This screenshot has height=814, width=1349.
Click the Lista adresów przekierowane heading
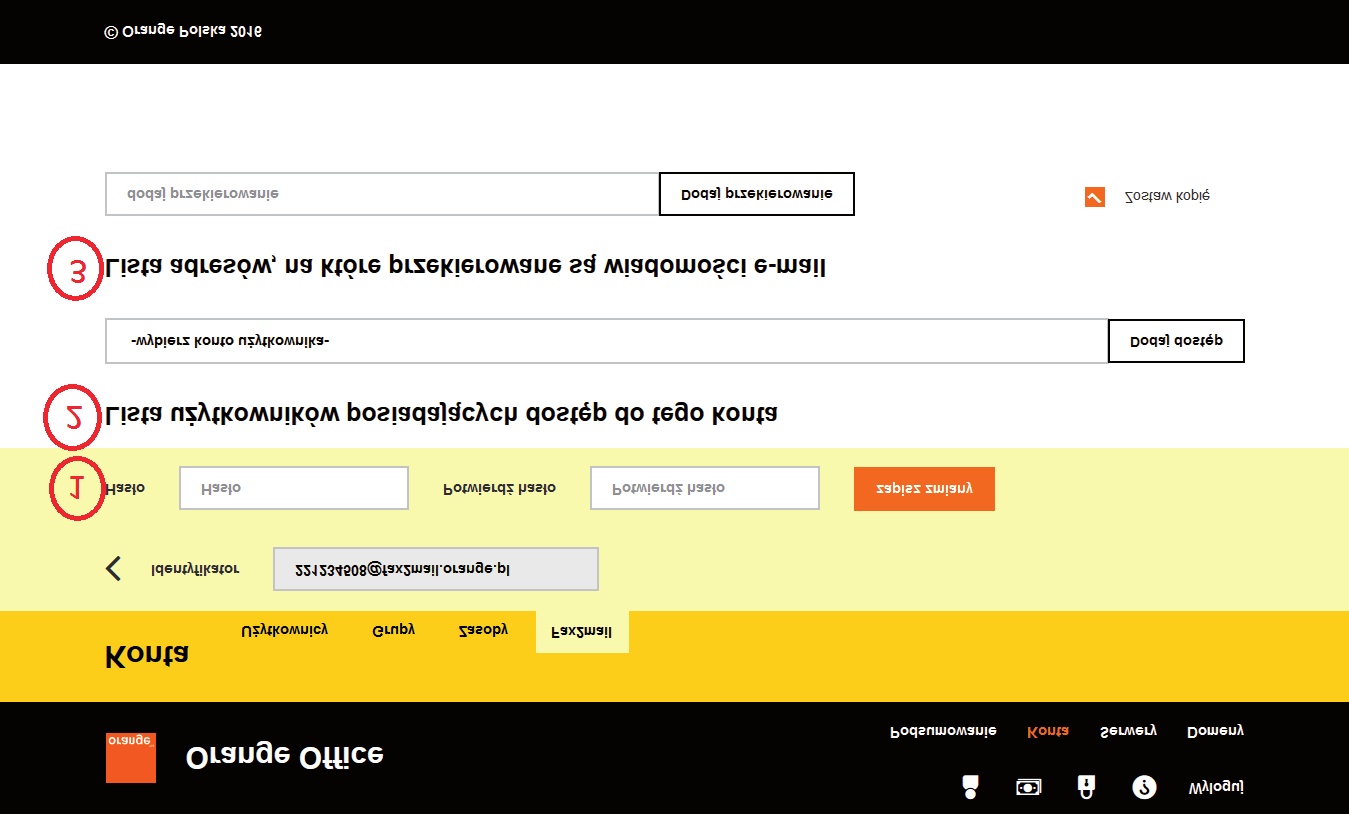tap(466, 266)
